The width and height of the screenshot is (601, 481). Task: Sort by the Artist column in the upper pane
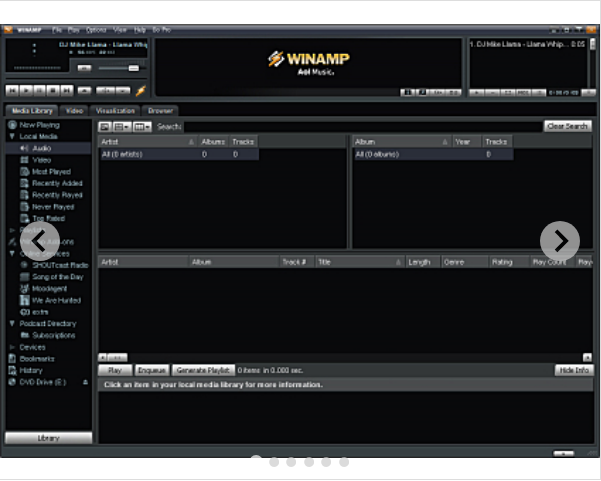coord(148,142)
